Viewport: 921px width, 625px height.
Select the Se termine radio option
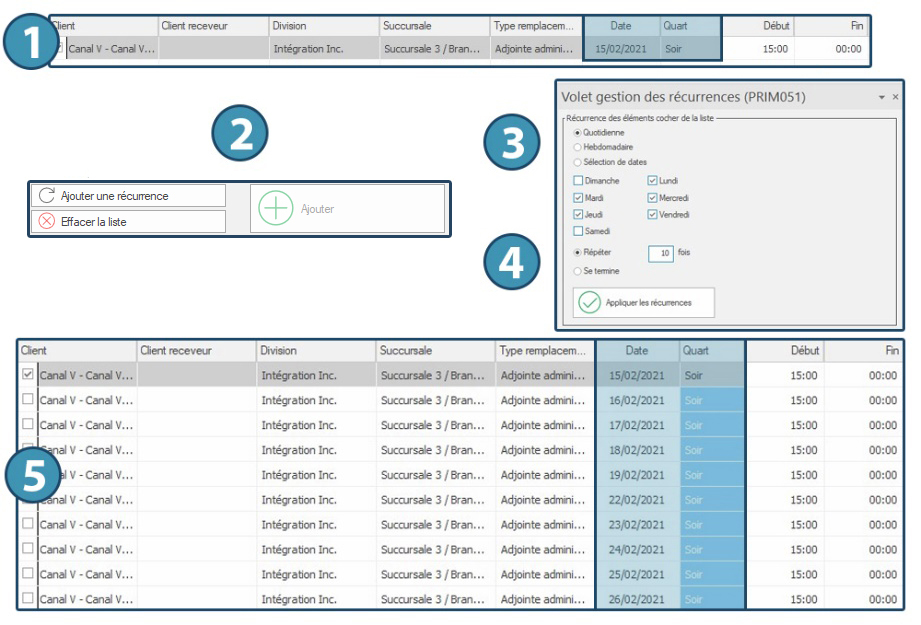577,271
